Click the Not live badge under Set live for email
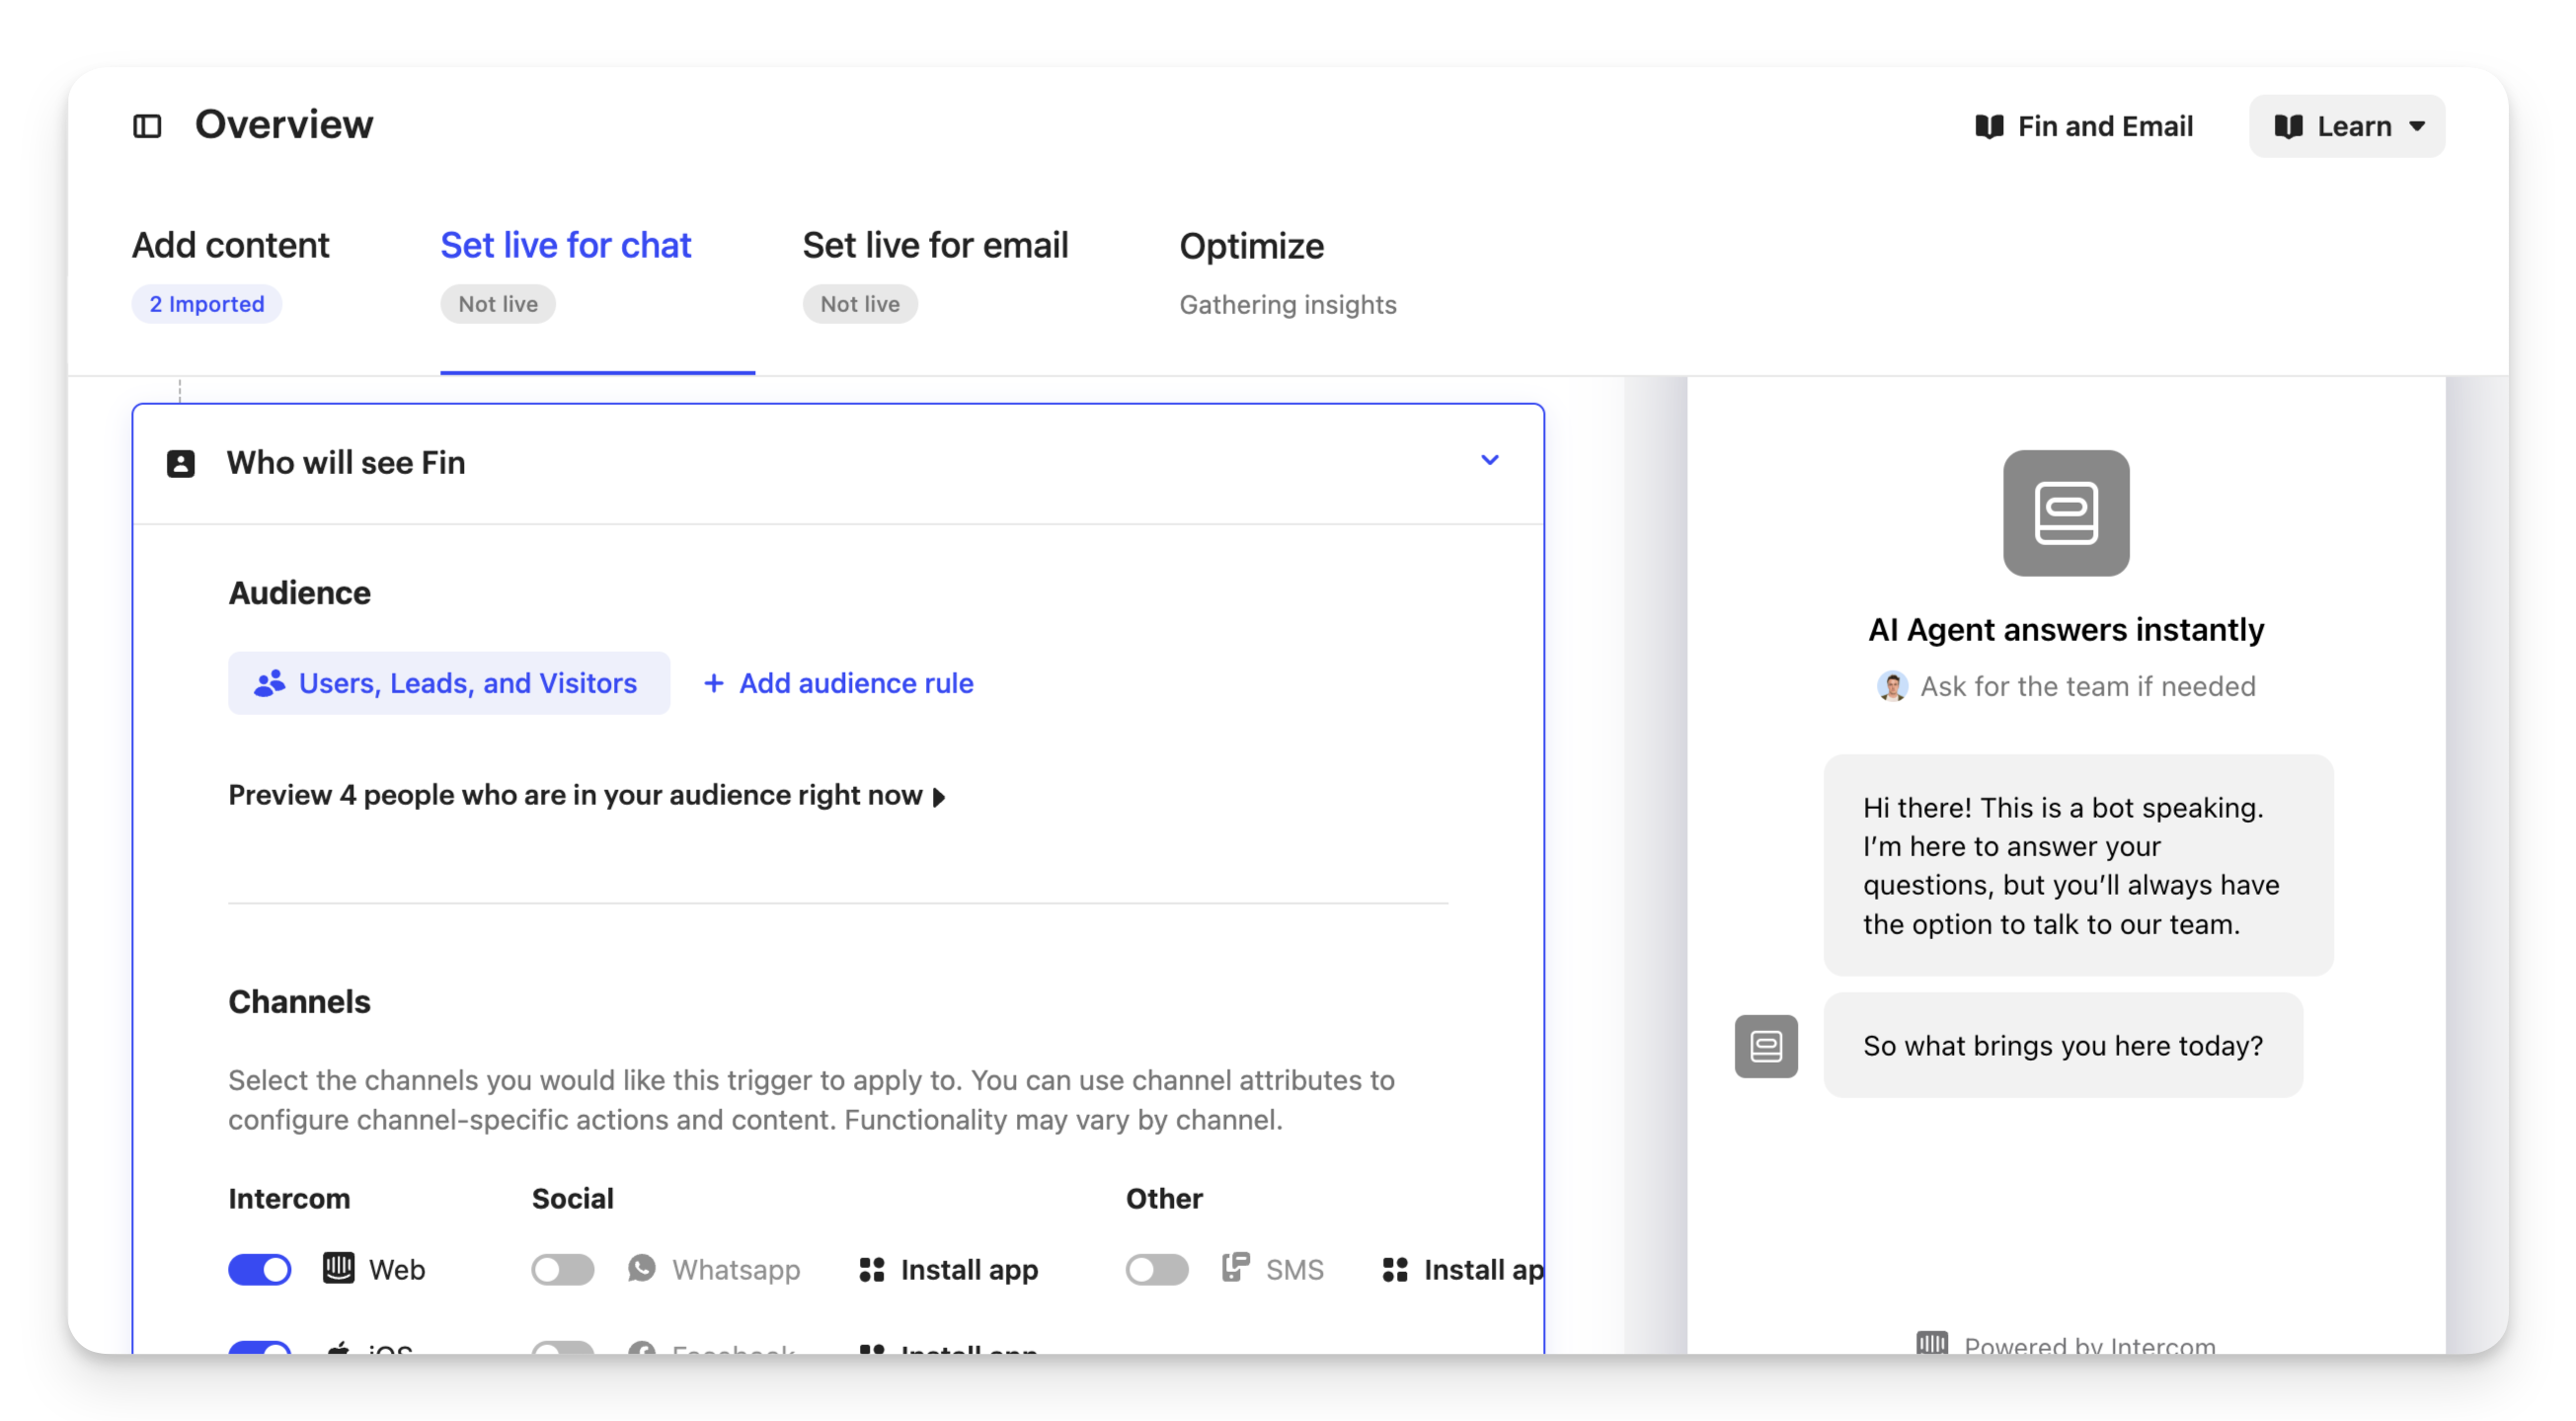2576x1421 pixels. pos(860,304)
